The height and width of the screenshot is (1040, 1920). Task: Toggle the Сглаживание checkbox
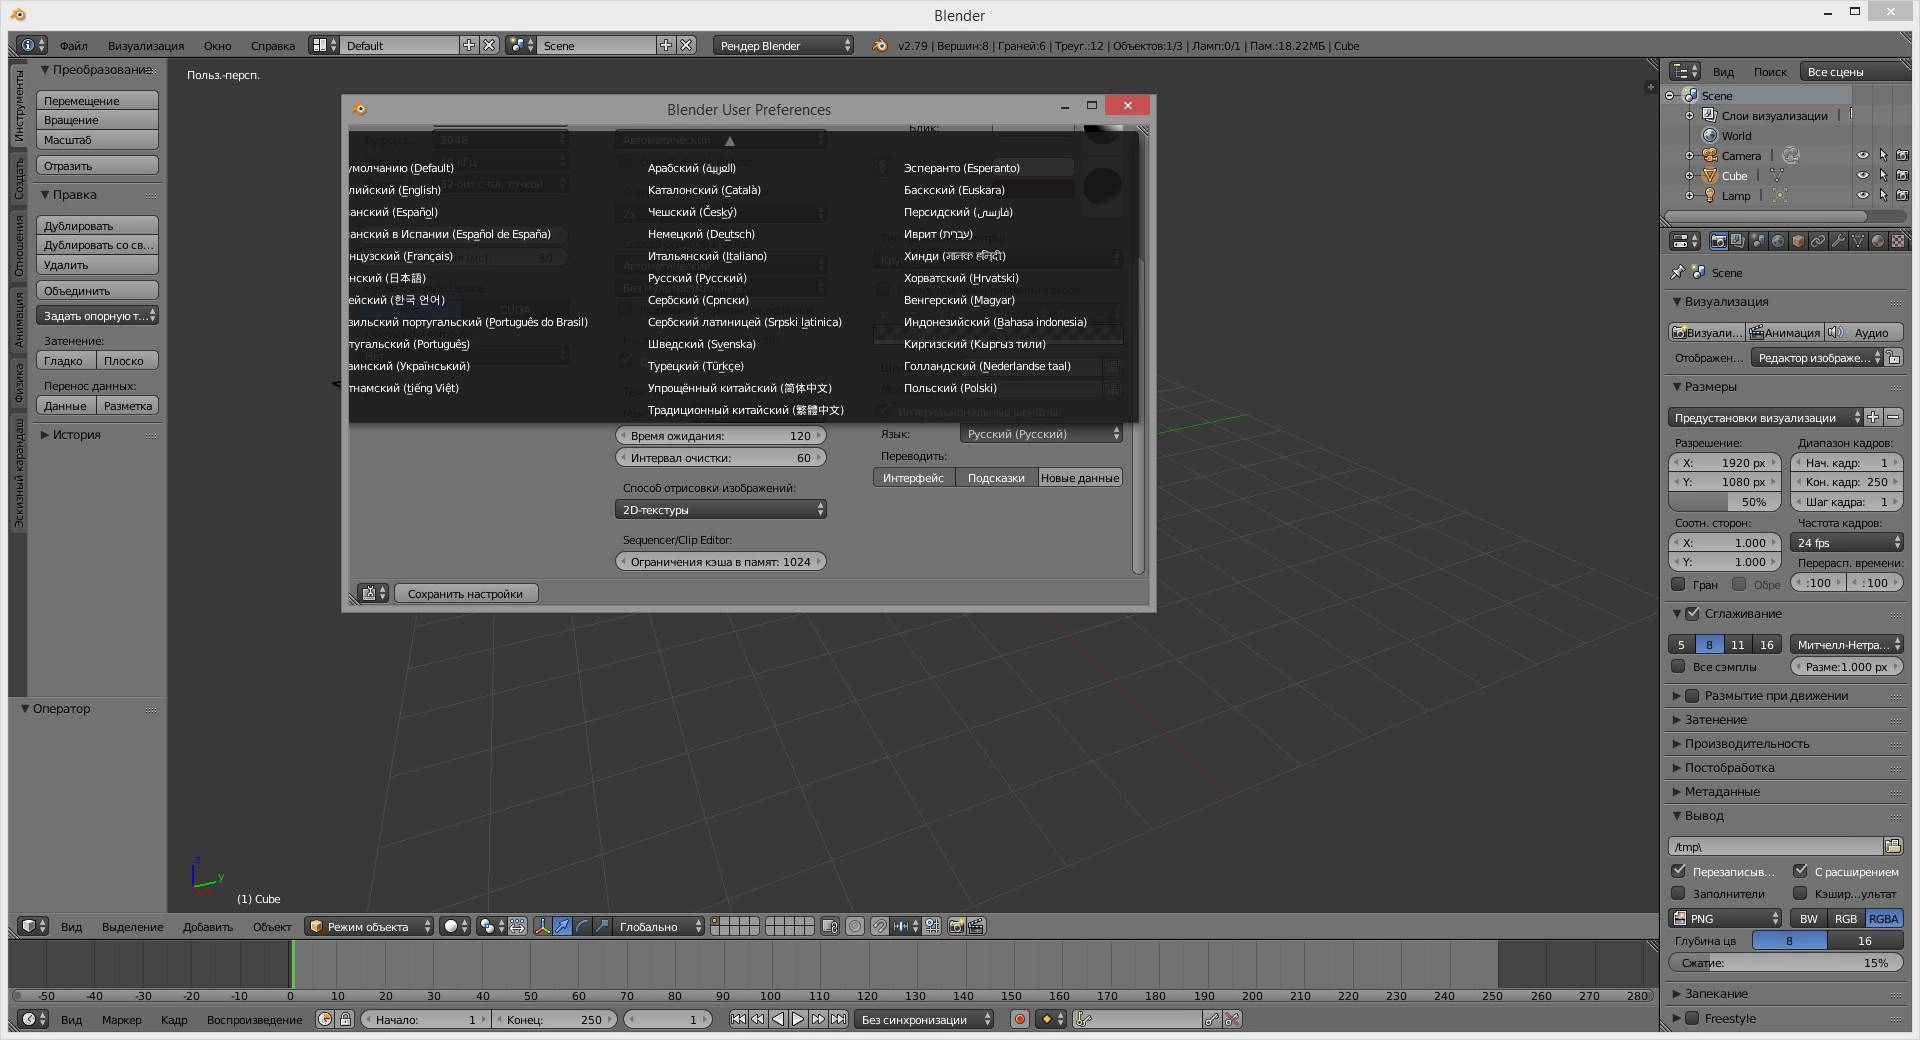[1692, 613]
